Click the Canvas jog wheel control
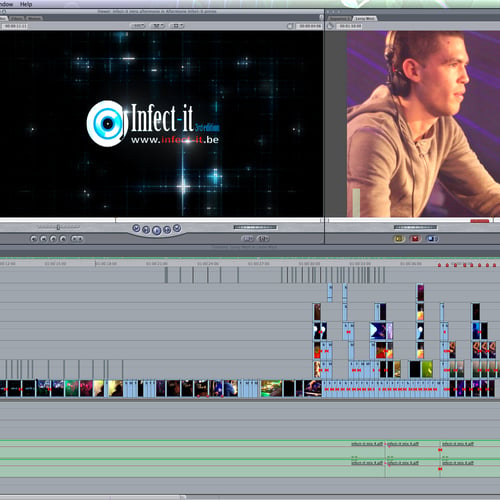Viewport: 500px width, 500px height. point(415,227)
